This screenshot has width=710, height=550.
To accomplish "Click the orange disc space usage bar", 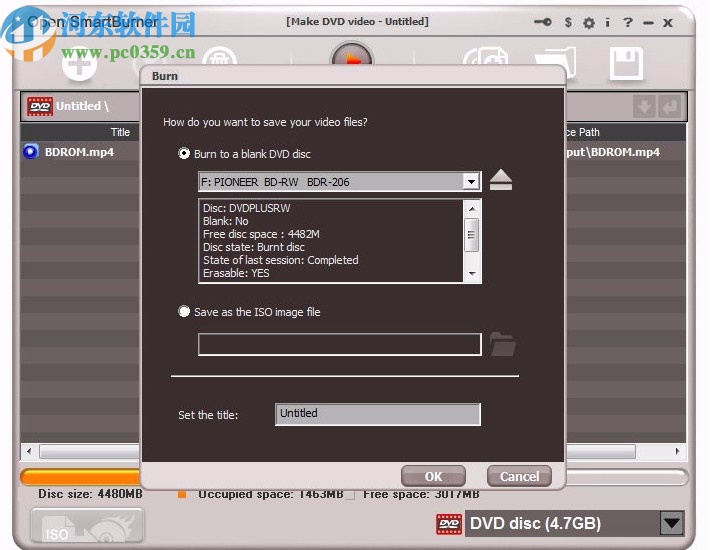I will (x=81, y=477).
